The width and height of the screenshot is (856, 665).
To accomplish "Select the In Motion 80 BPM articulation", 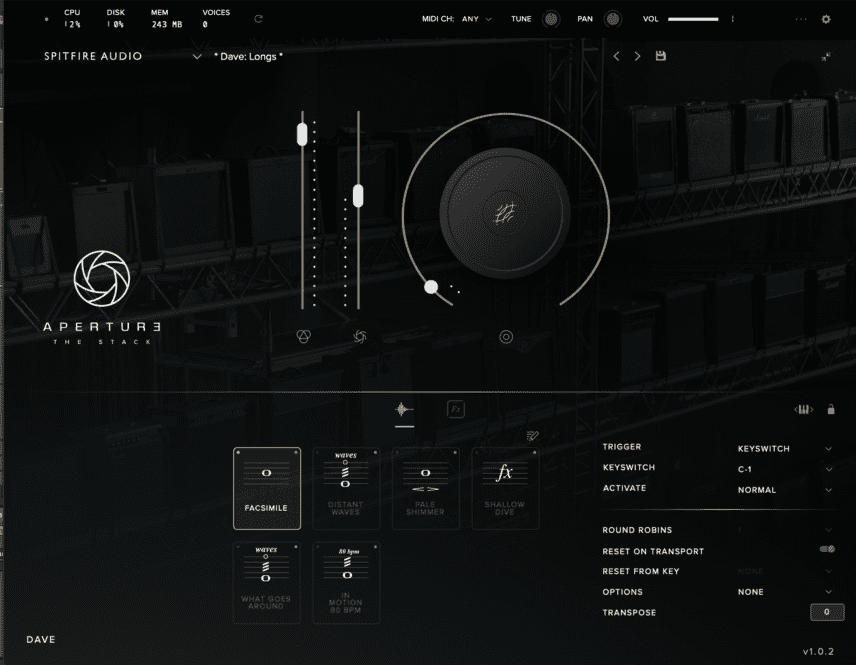I will click(346, 583).
